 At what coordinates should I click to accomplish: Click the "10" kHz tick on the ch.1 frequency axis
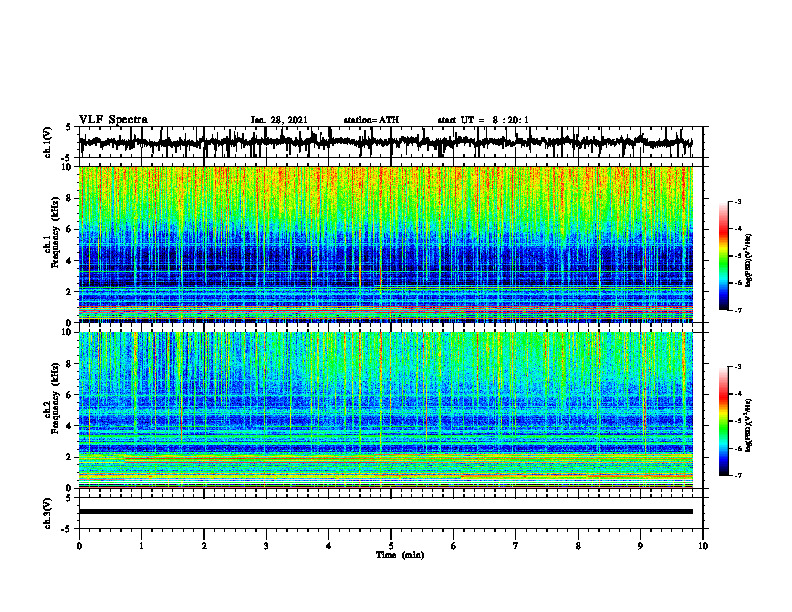68,168
